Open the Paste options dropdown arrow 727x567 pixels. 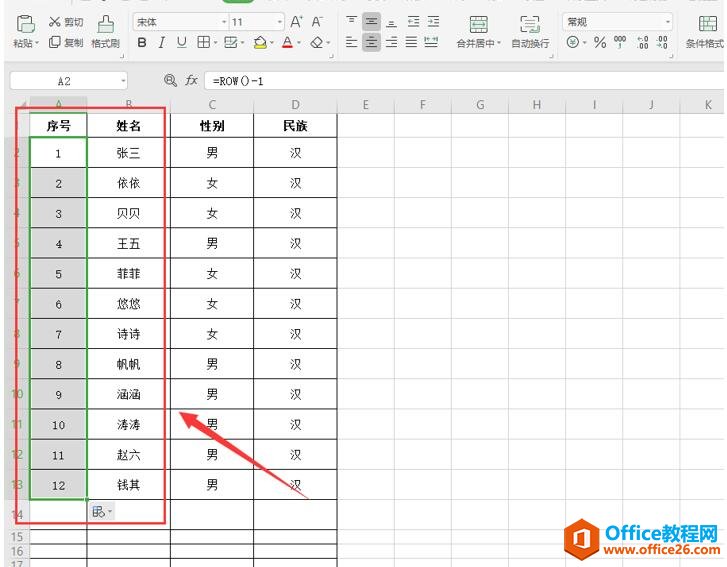37,43
